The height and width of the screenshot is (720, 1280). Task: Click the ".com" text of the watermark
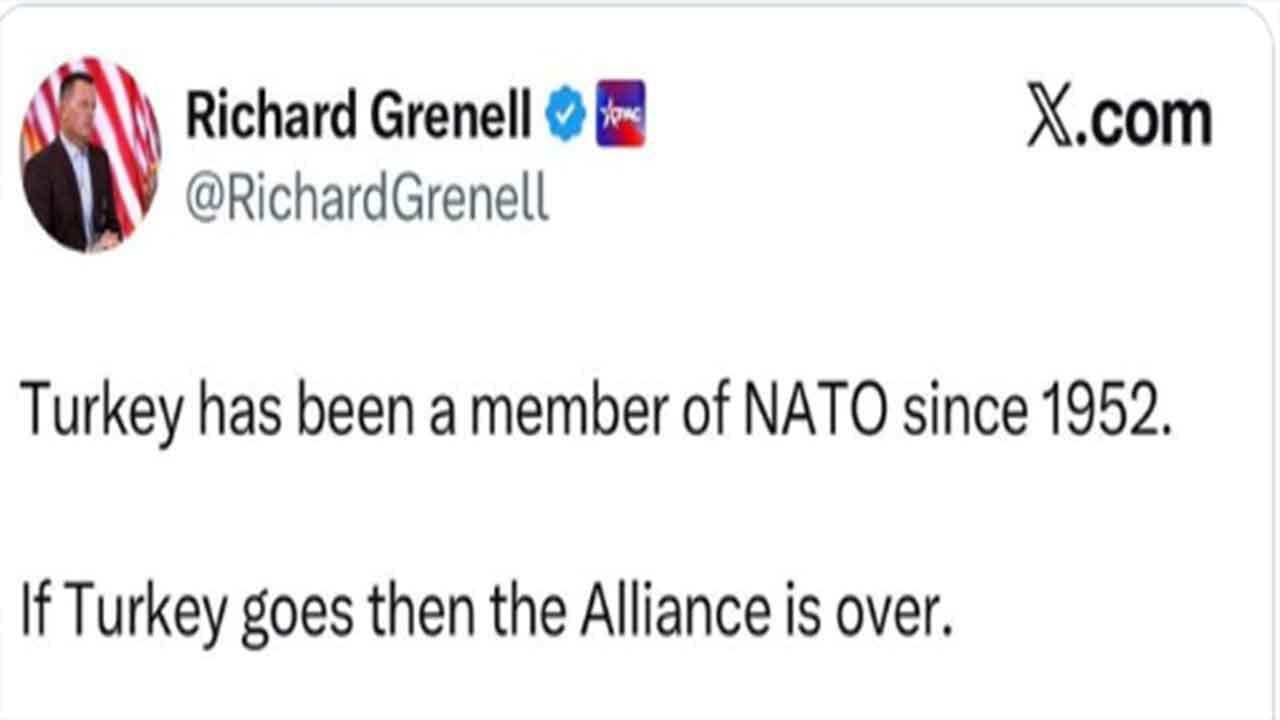(x=1144, y=121)
